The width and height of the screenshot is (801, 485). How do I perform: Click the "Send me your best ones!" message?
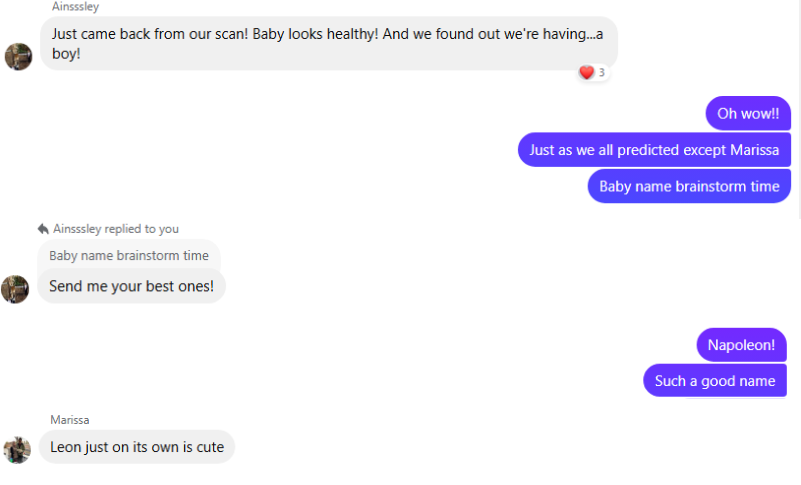coord(131,286)
